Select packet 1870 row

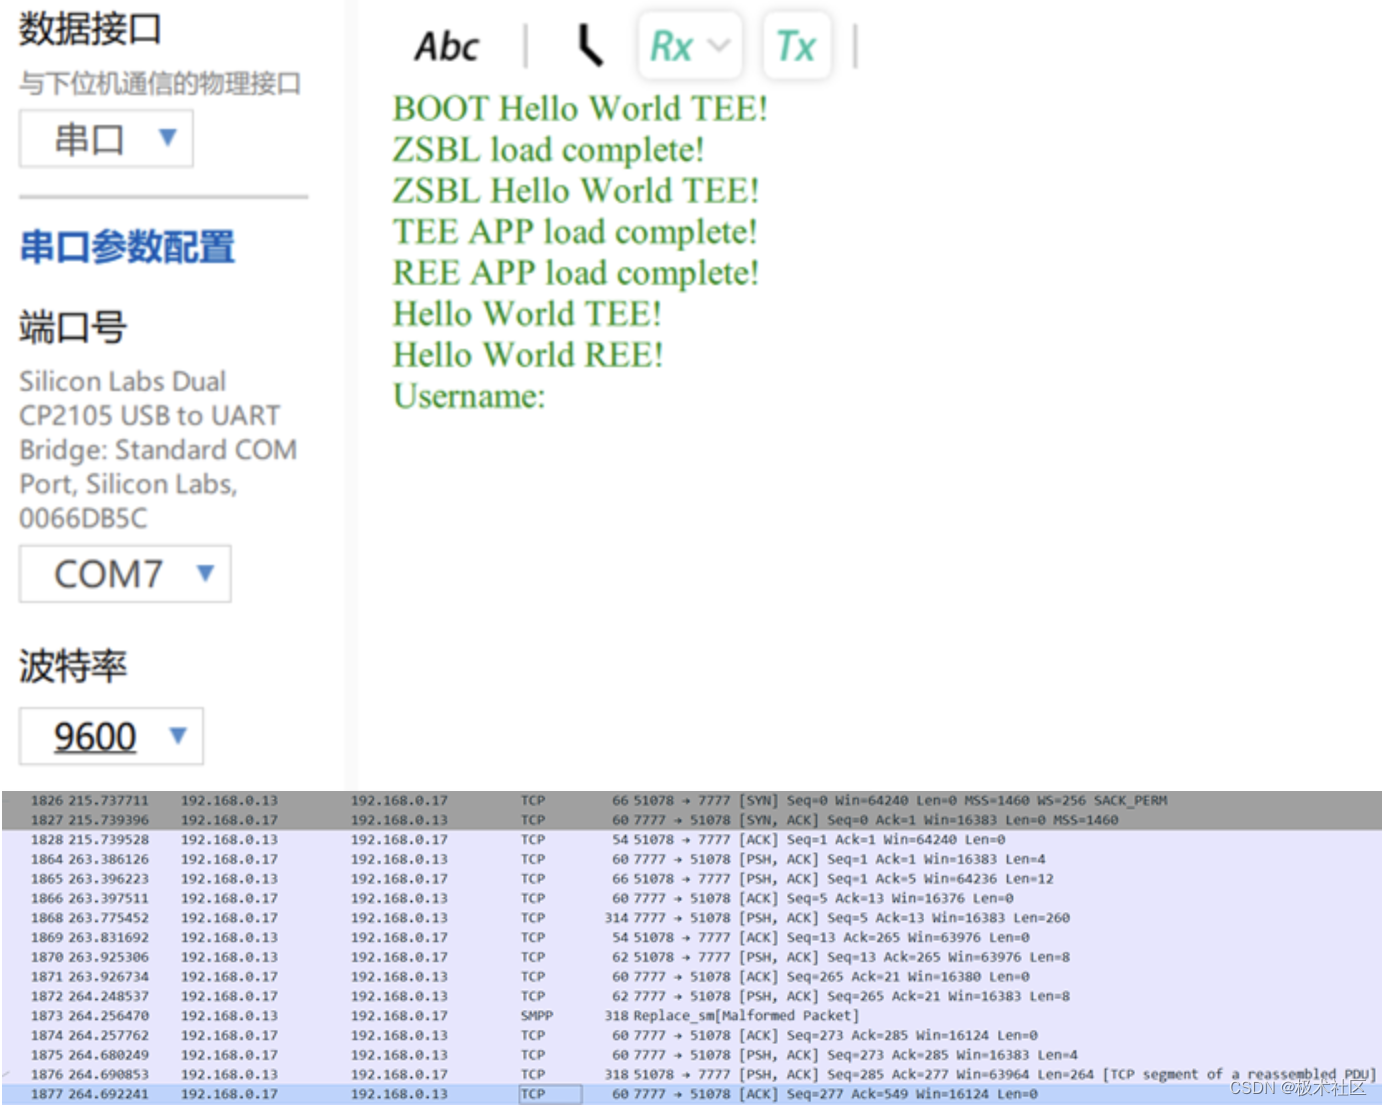tap(691, 957)
